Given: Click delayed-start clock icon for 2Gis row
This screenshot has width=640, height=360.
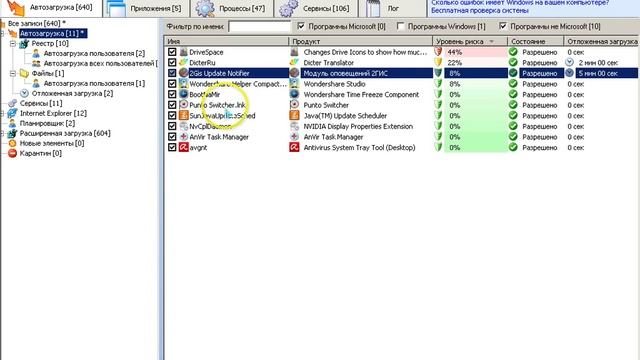Looking at the screenshot, I should (569, 73).
